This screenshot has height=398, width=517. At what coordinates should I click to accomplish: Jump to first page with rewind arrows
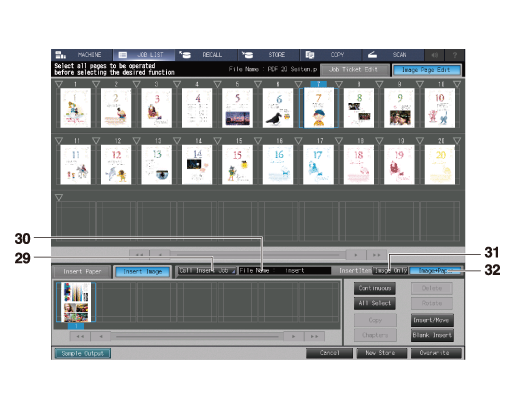[139, 255]
